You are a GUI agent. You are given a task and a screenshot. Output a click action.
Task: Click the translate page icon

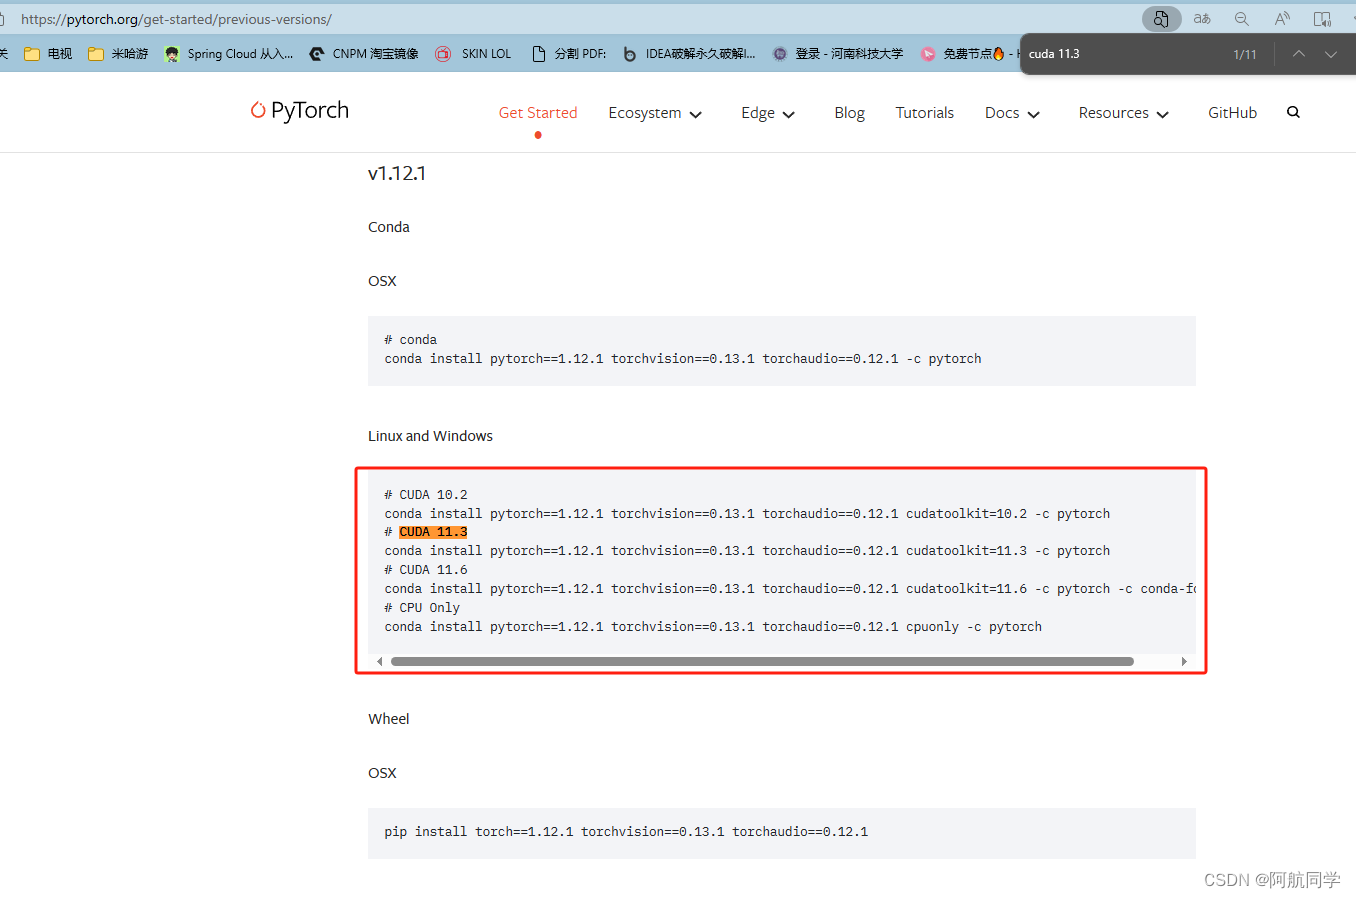tap(1202, 19)
